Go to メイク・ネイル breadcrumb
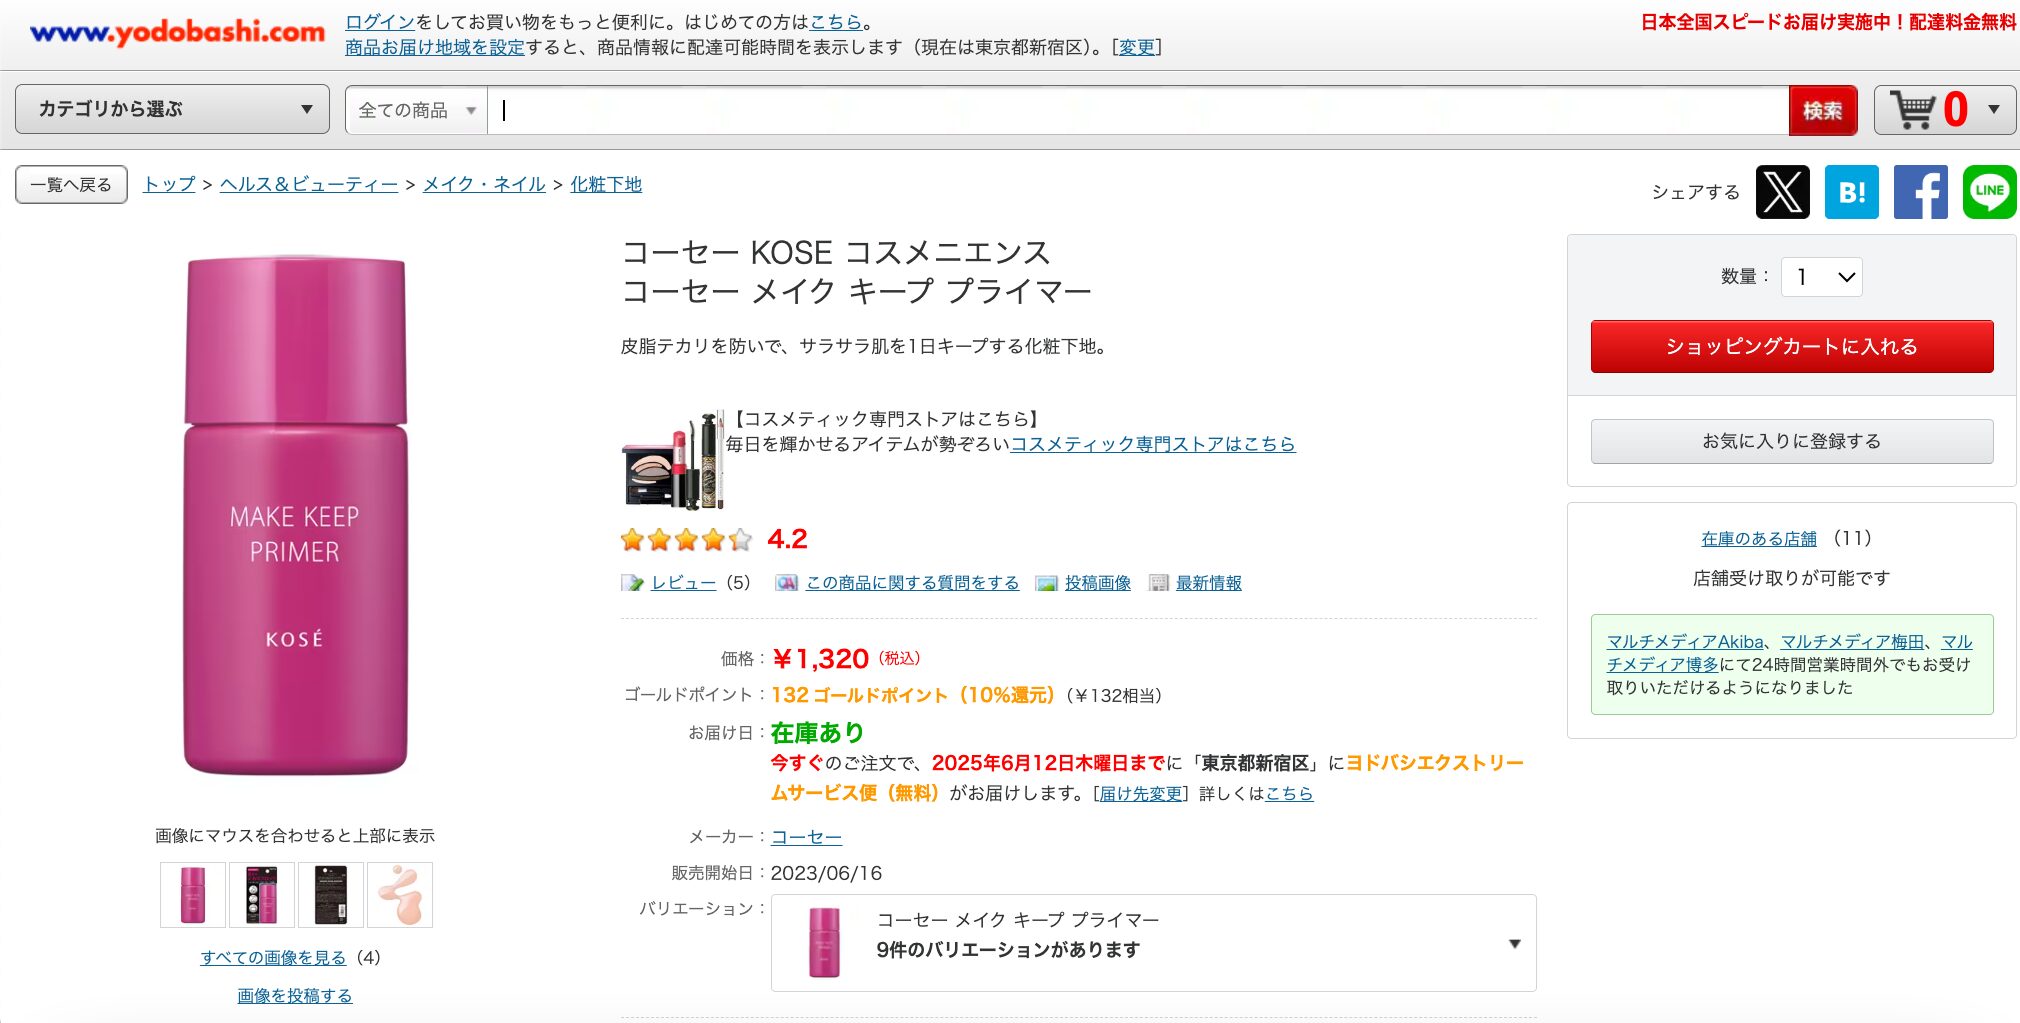This screenshot has width=2020, height=1023. point(484,184)
